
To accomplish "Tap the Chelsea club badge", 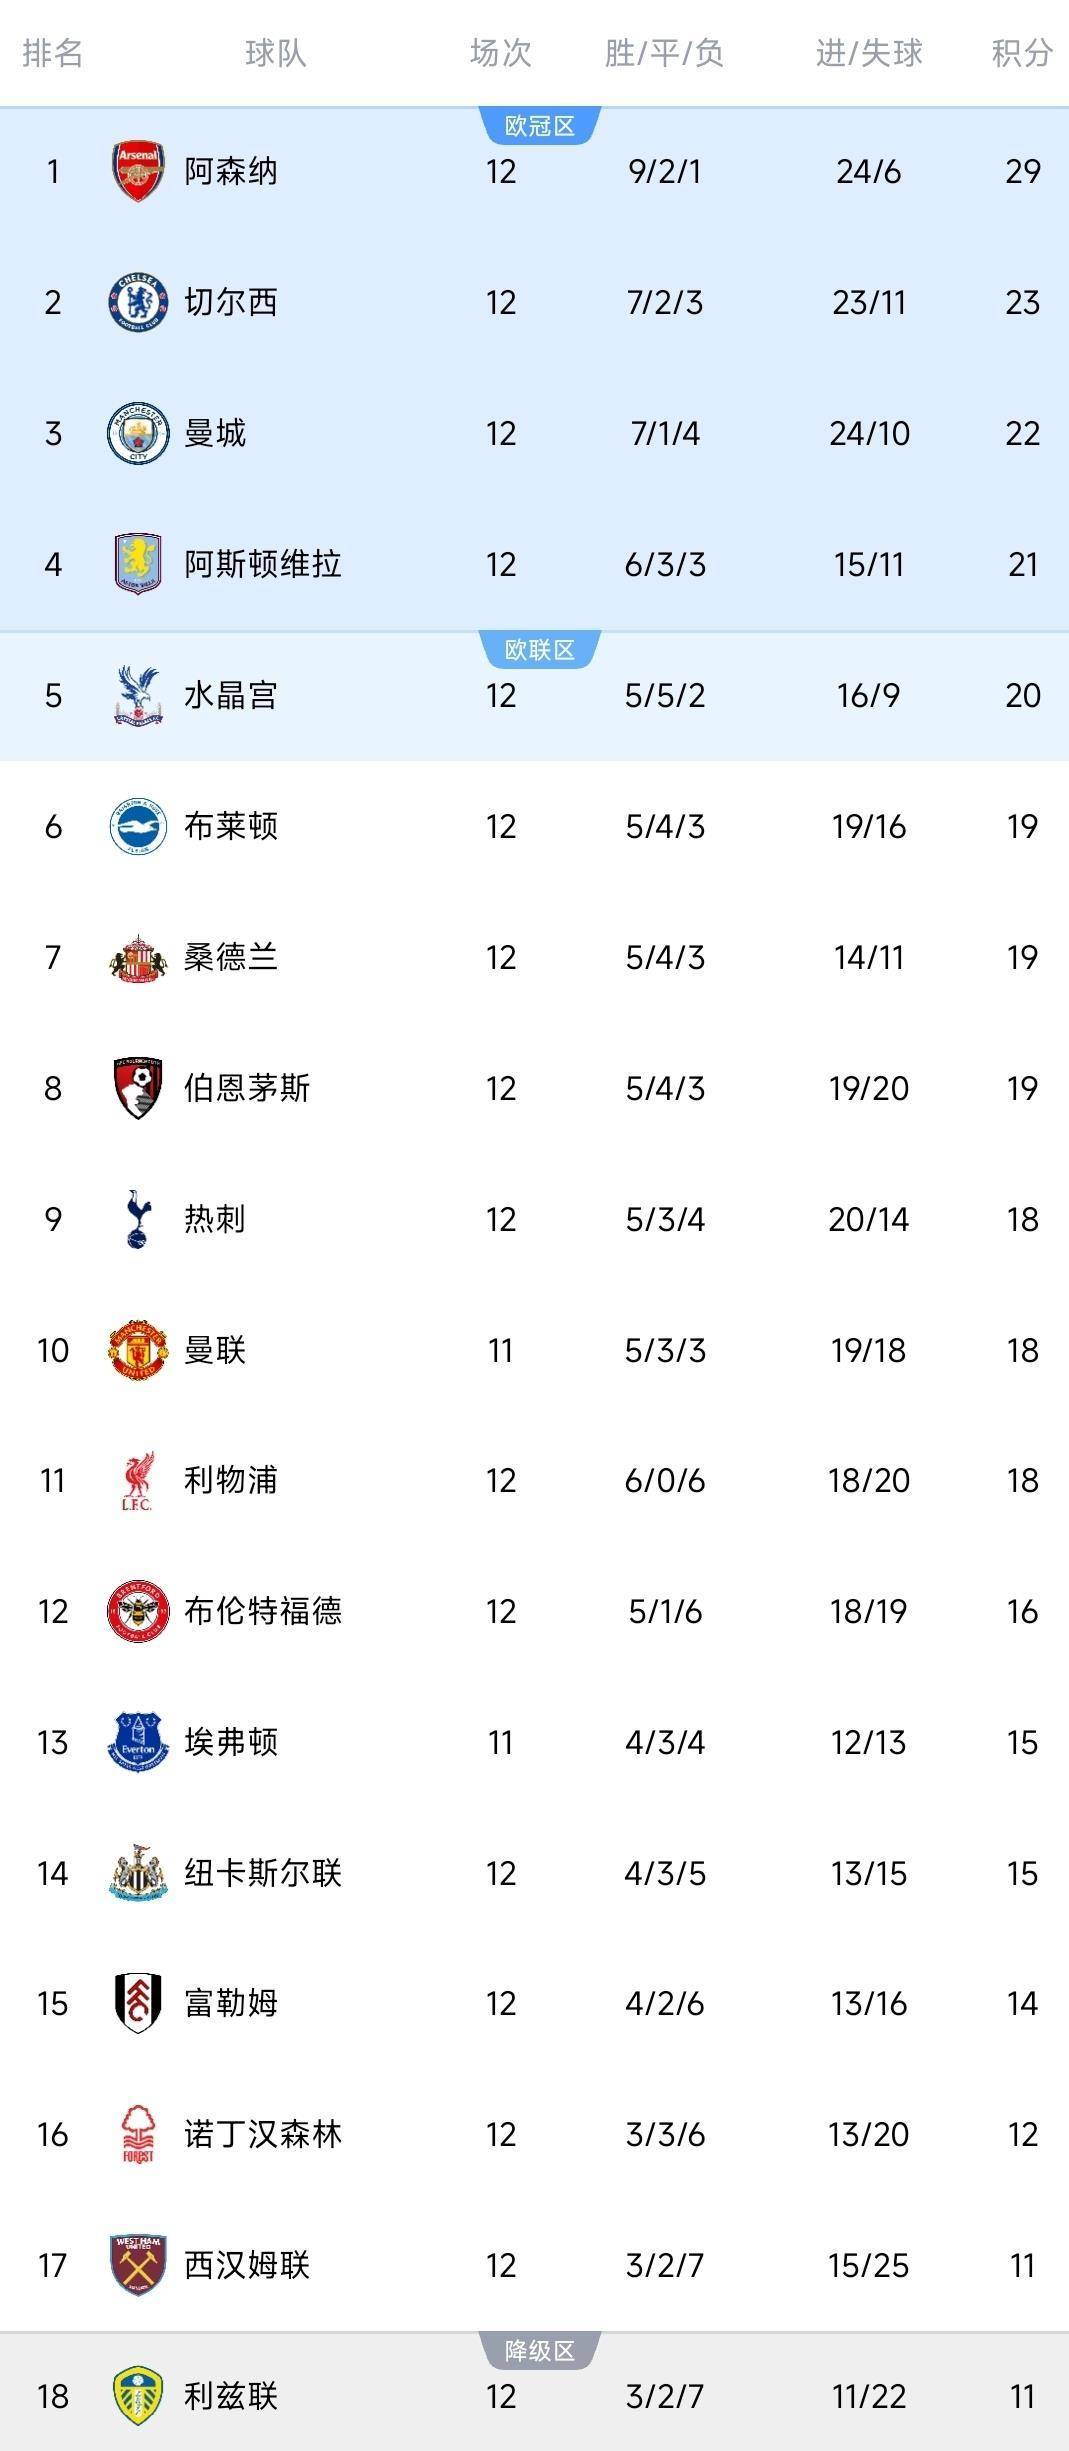I will pyautogui.click(x=137, y=302).
